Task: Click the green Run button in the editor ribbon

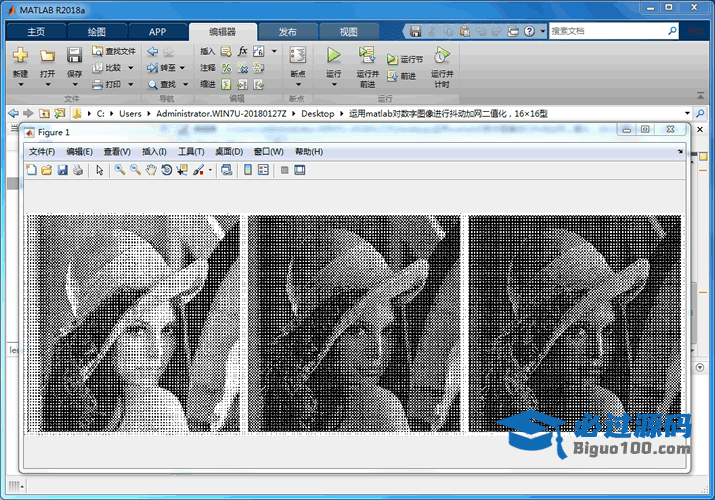Action: pos(334,55)
